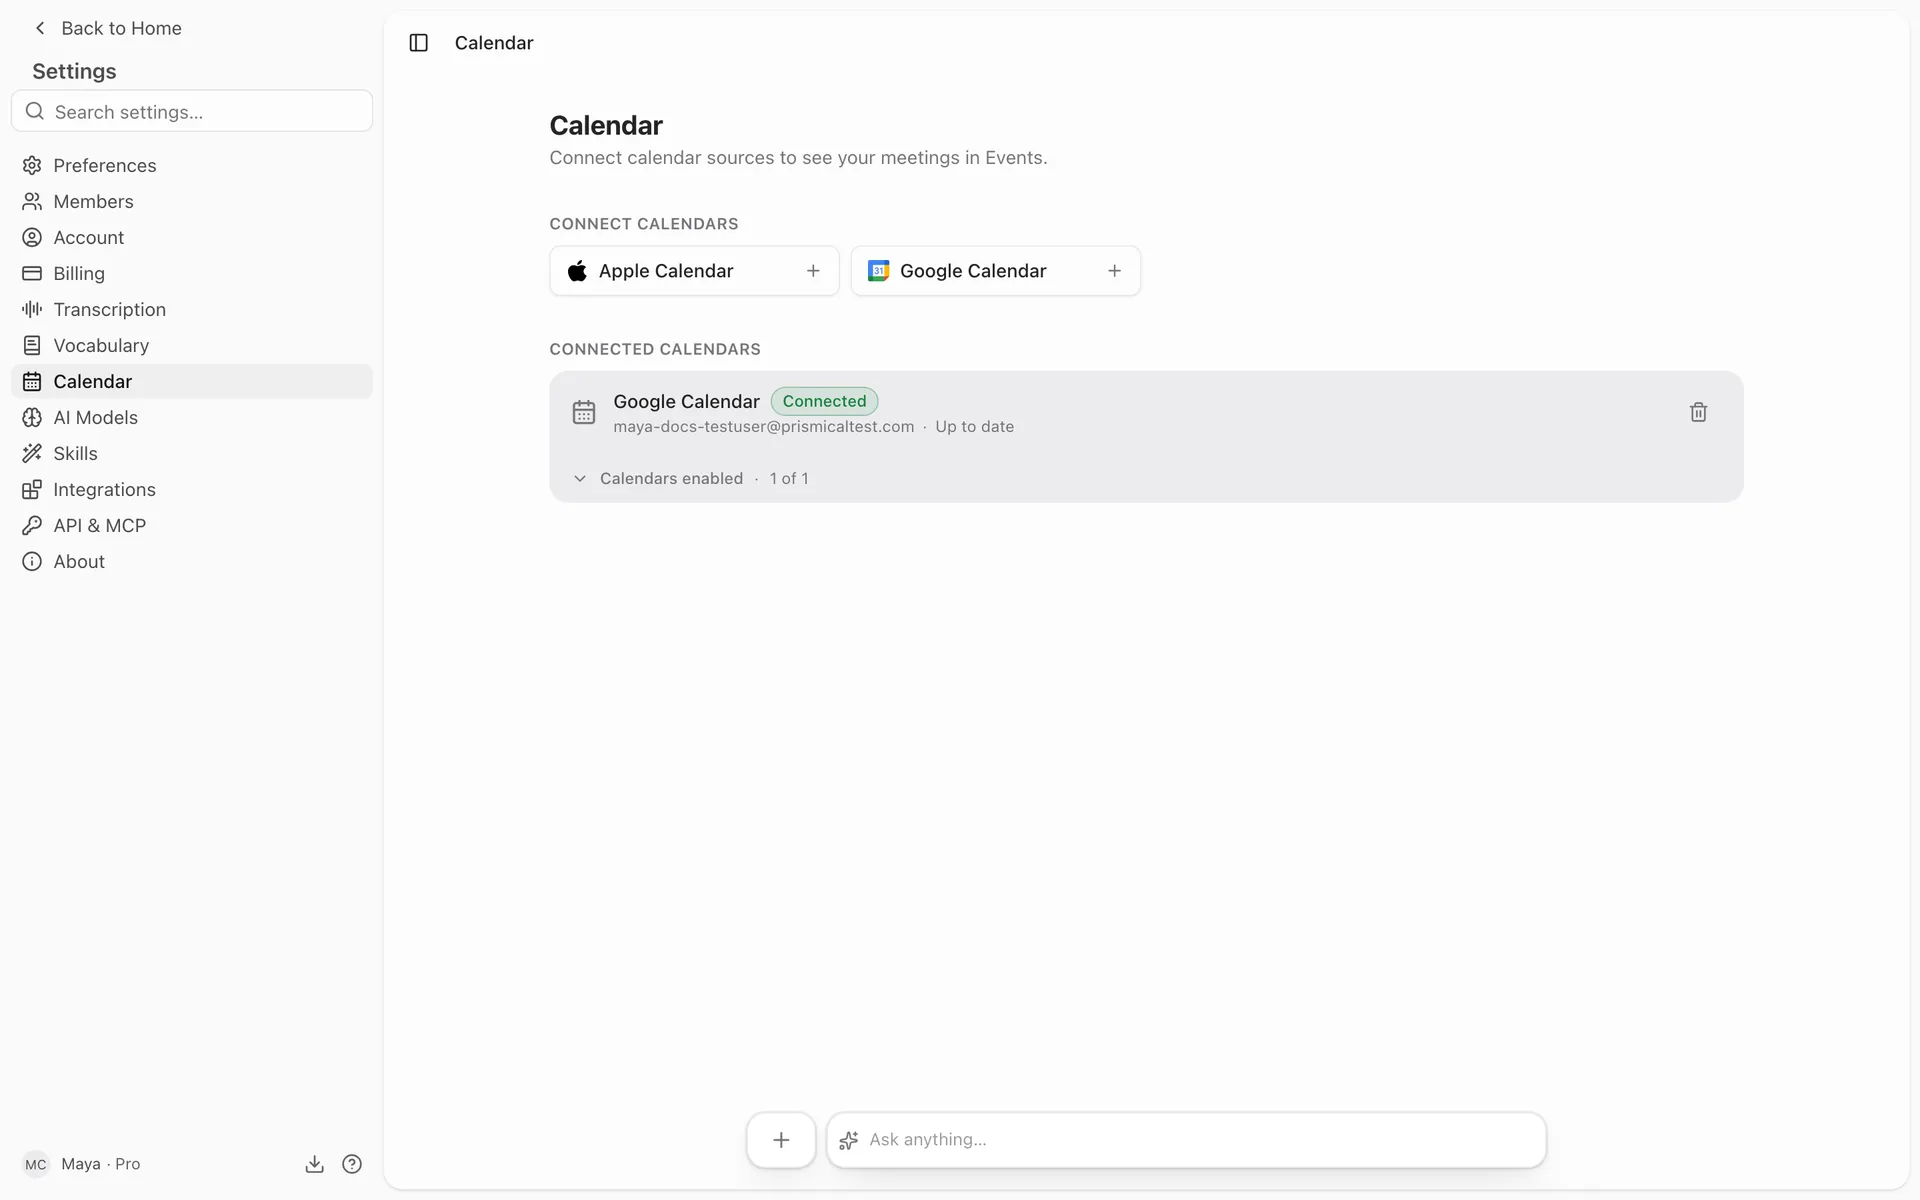1920x1200 pixels.
Task: Open Transcription settings section
Action: pyautogui.click(x=192, y=309)
